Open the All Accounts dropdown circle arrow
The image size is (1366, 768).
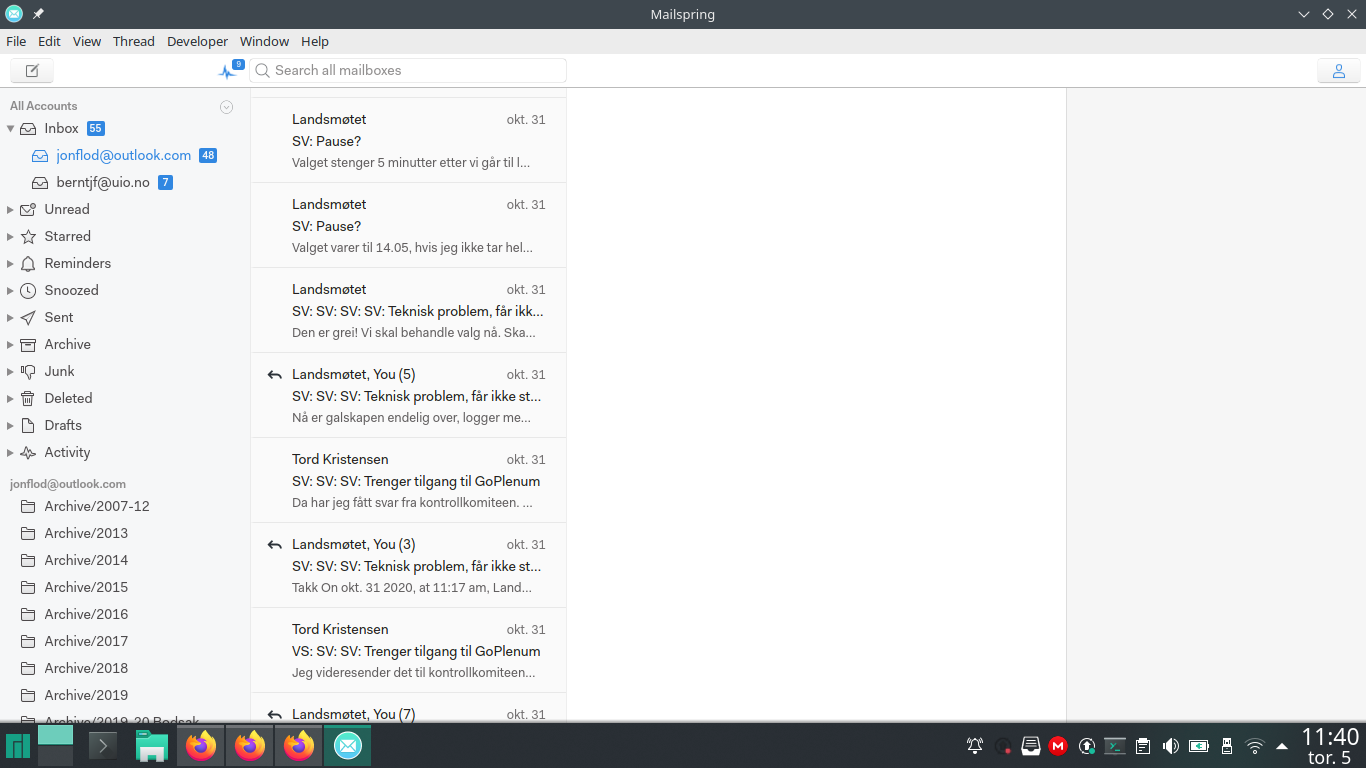[x=226, y=107]
